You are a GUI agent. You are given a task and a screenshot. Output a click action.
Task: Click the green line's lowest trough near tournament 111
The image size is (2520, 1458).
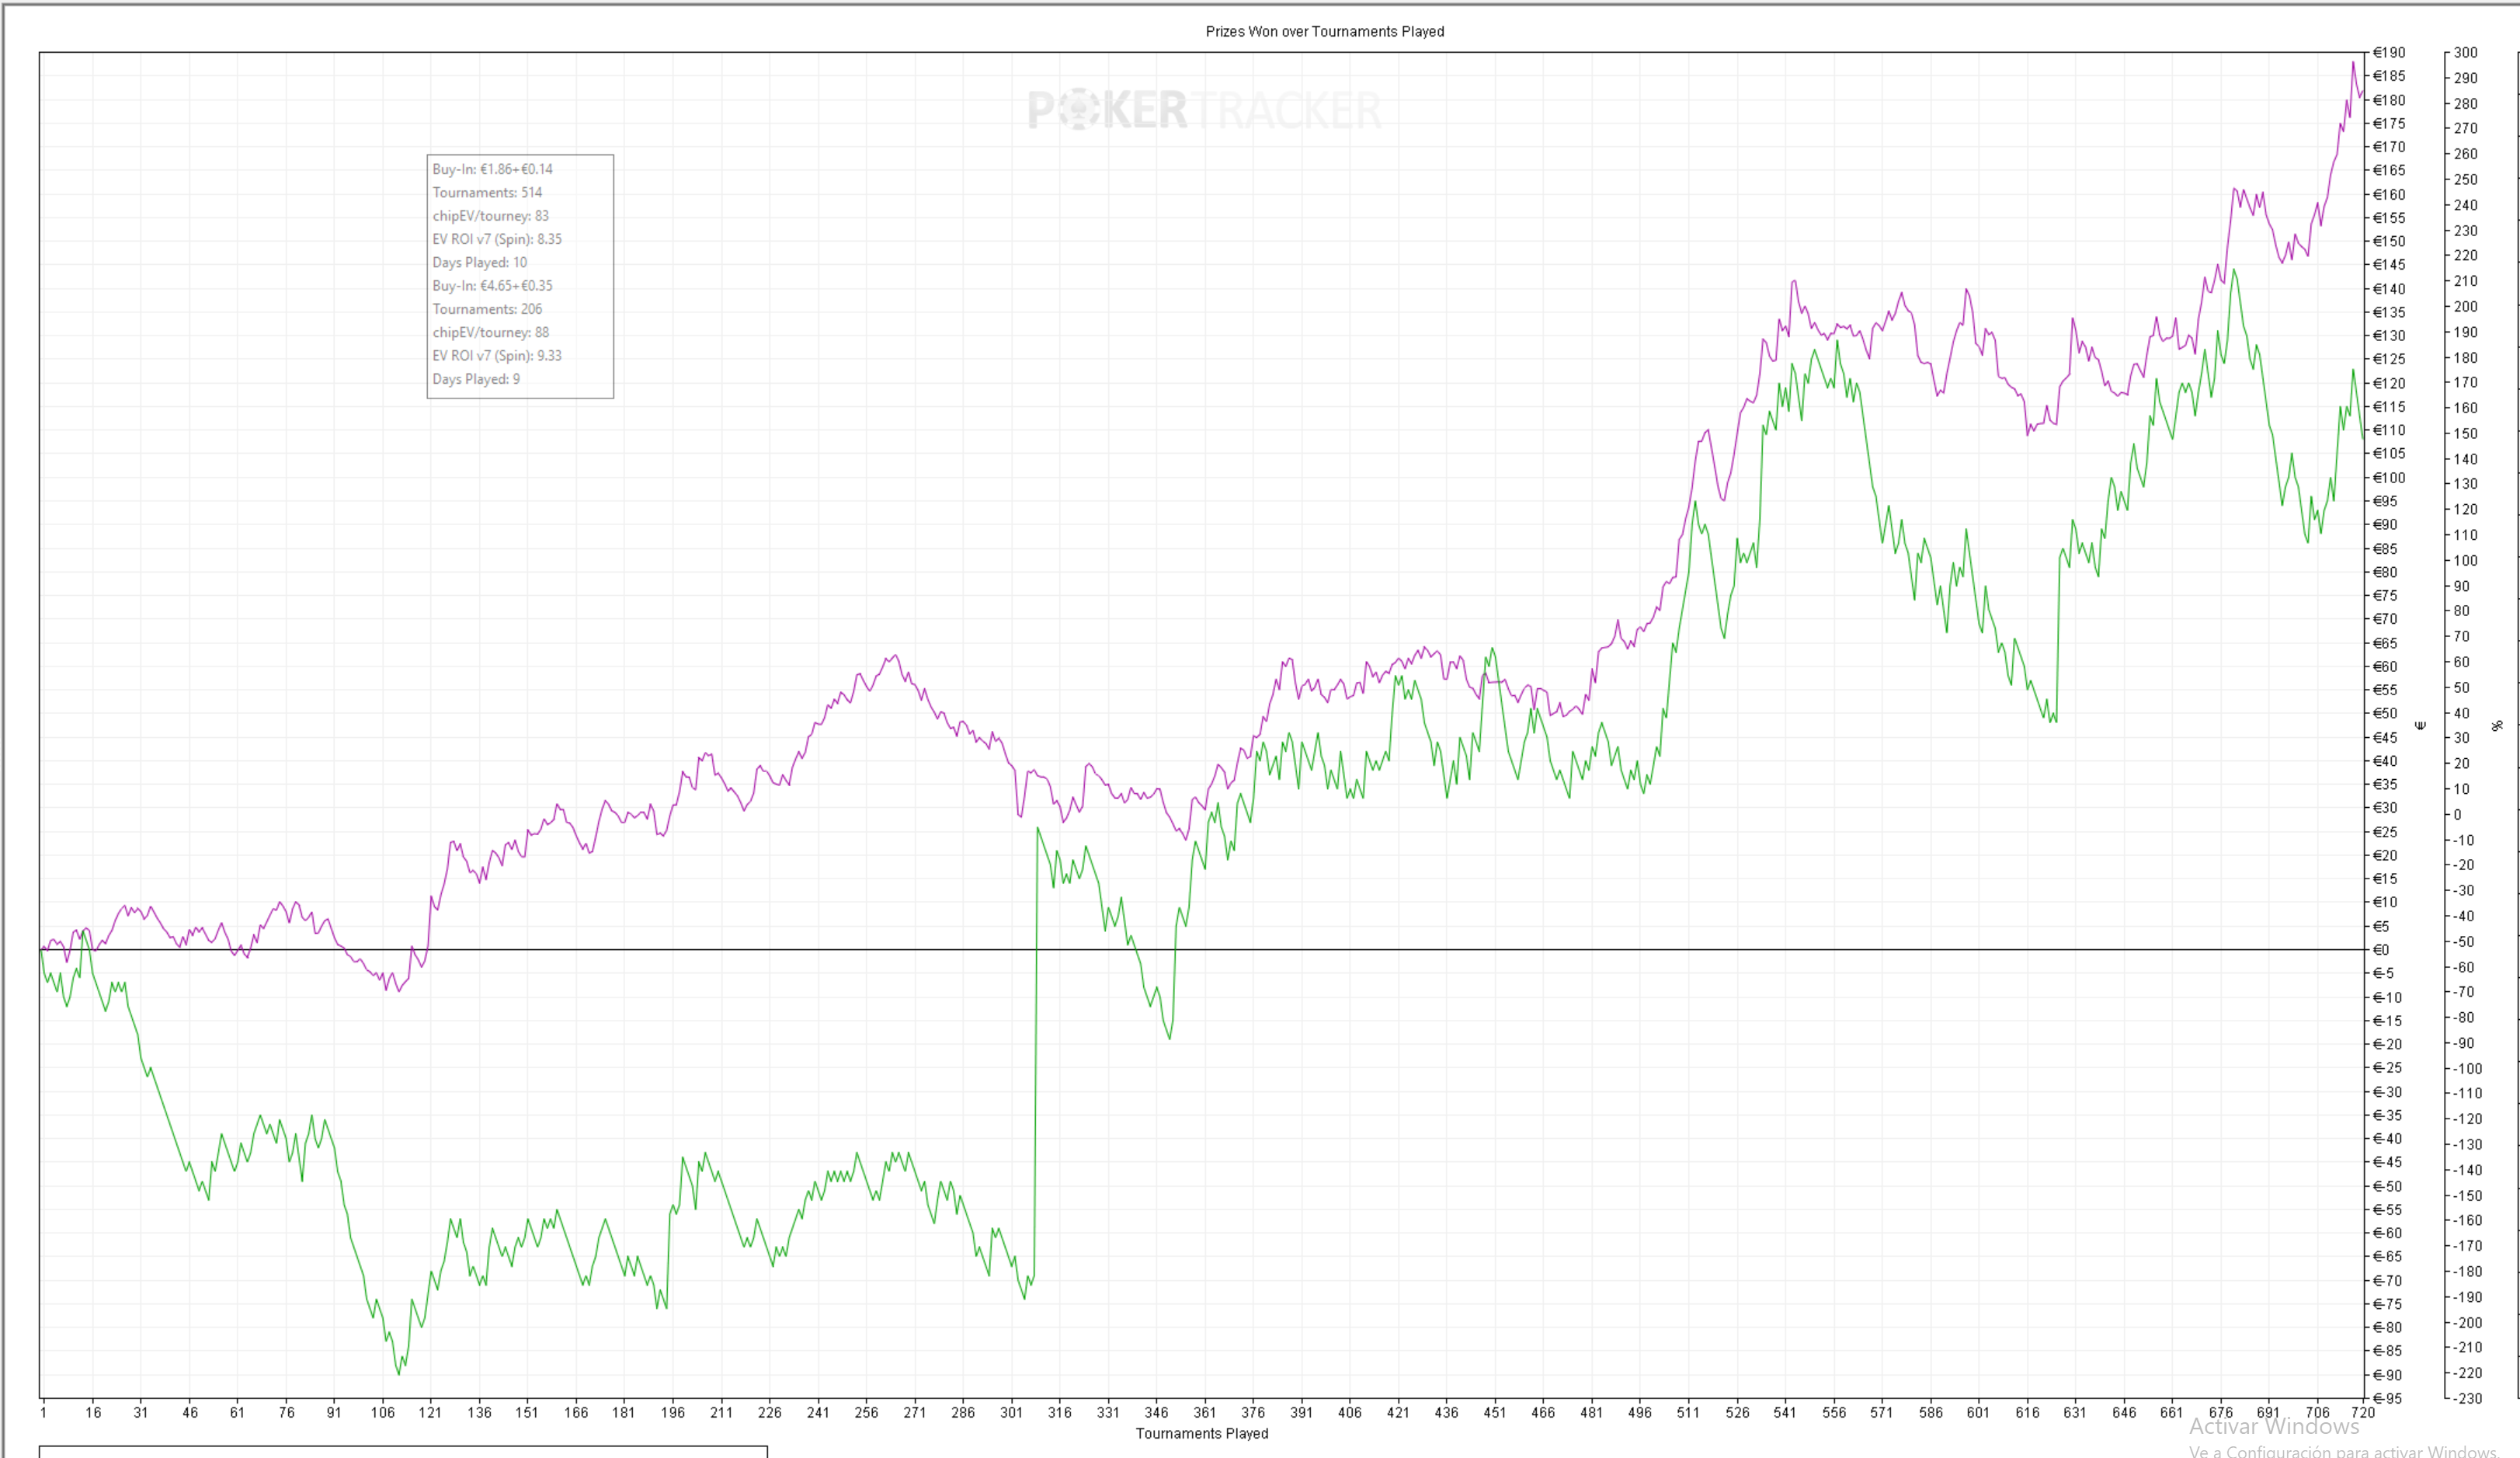click(x=399, y=1373)
